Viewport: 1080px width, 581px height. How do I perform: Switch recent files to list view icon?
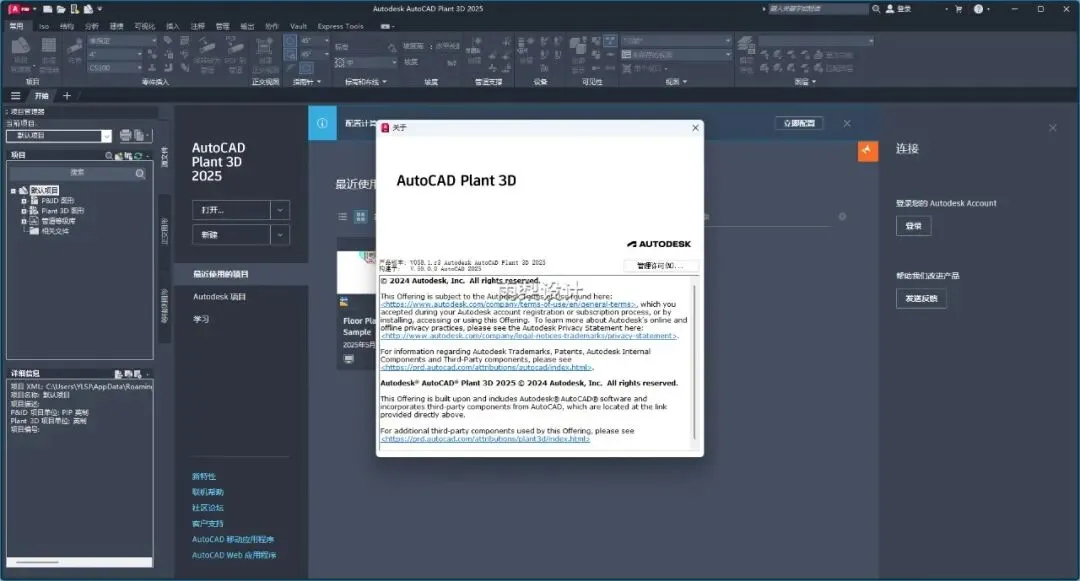pyautogui.click(x=342, y=217)
